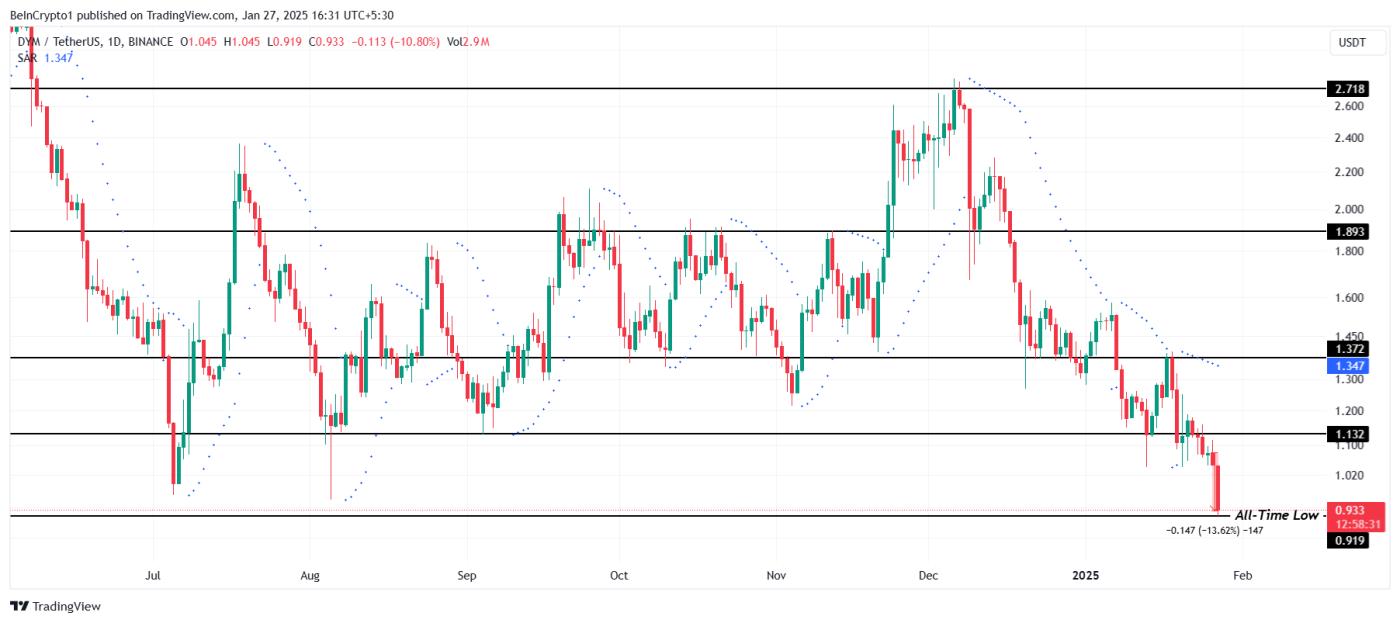Click the All-Time Low annotation text
The height and width of the screenshot is (623, 1400).
coord(1276,515)
